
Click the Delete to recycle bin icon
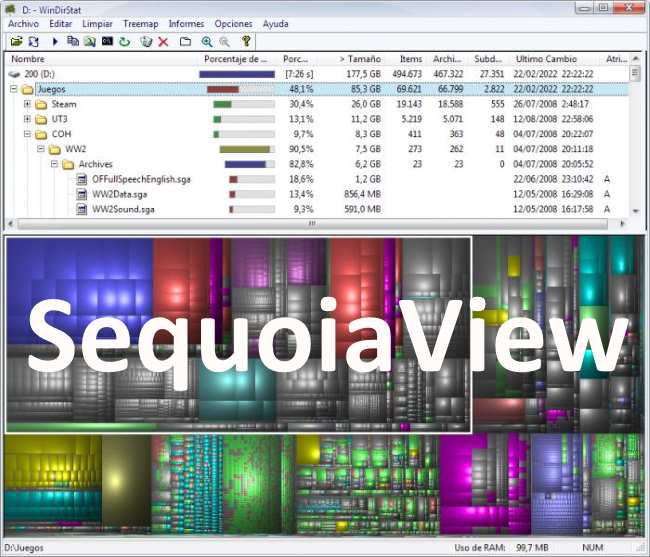click(x=146, y=41)
